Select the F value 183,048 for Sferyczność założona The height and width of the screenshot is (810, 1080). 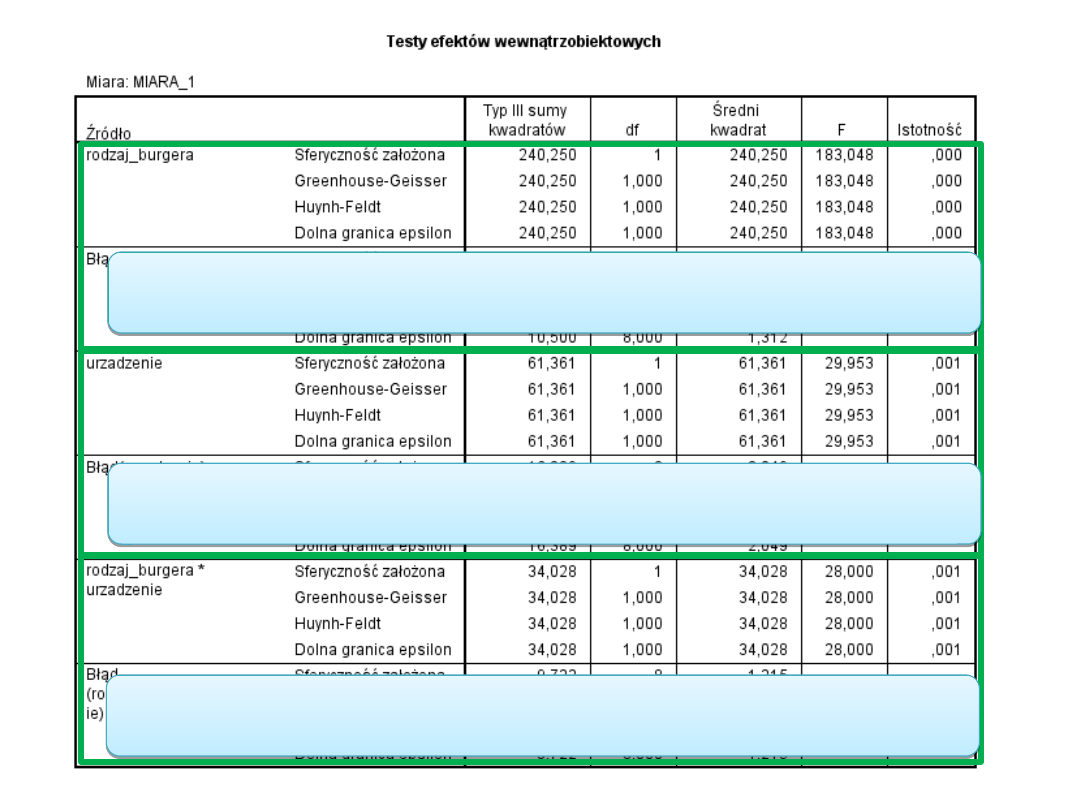click(843, 155)
